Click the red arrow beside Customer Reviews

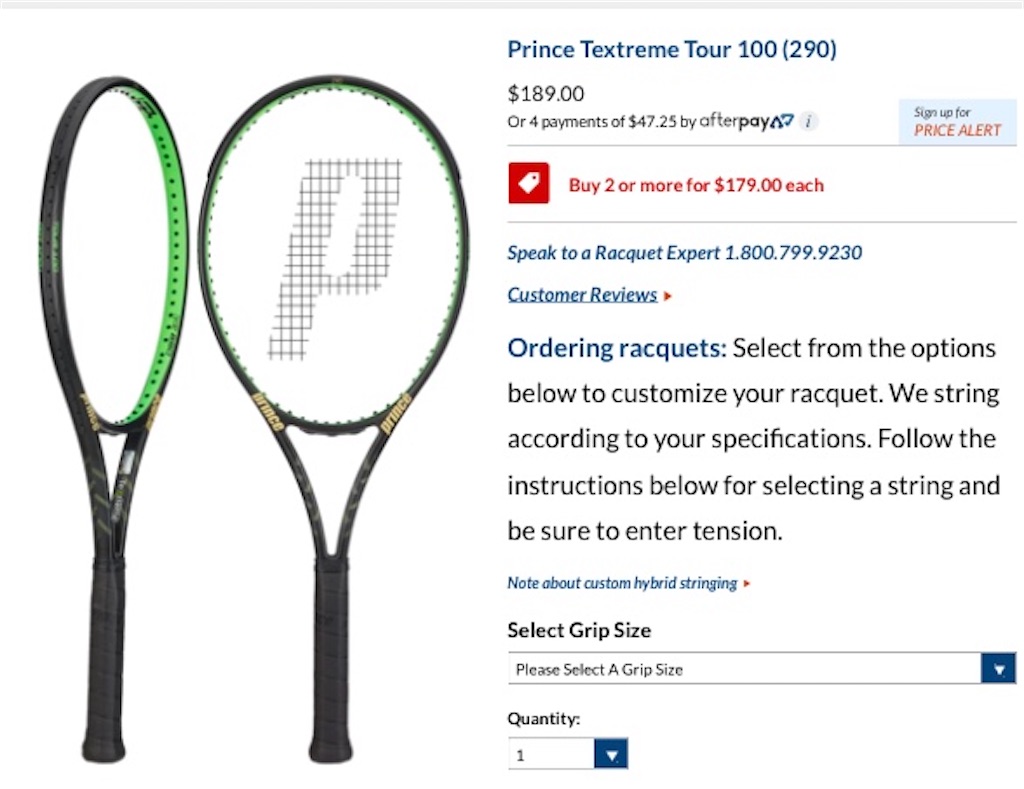(x=667, y=296)
